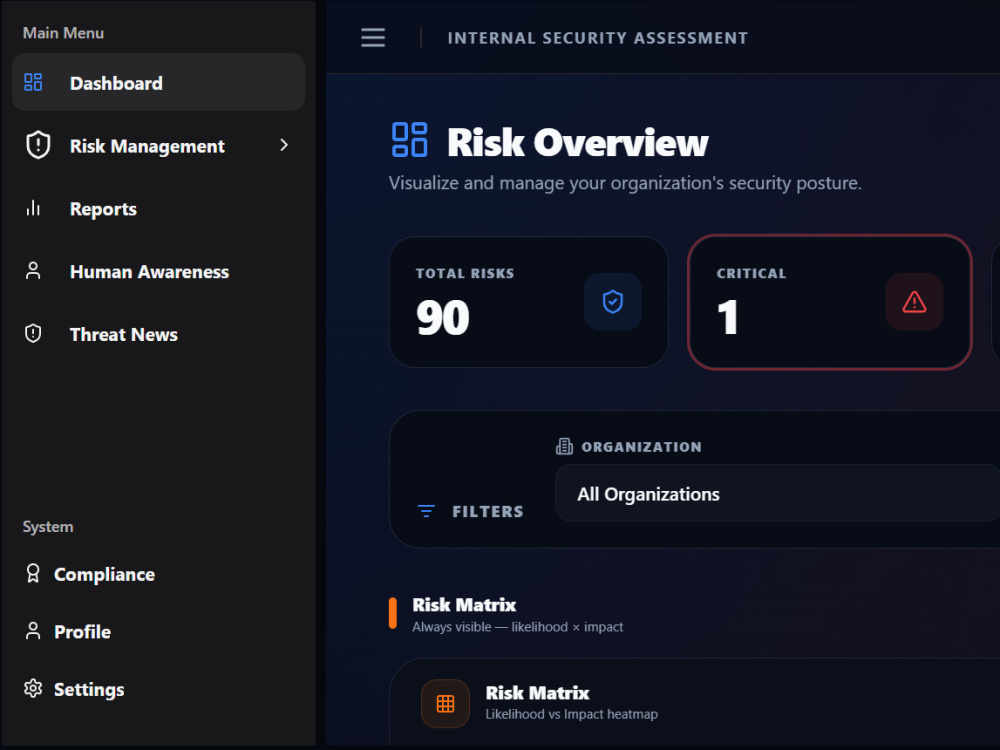Click the Profile user icon

click(x=33, y=631)
